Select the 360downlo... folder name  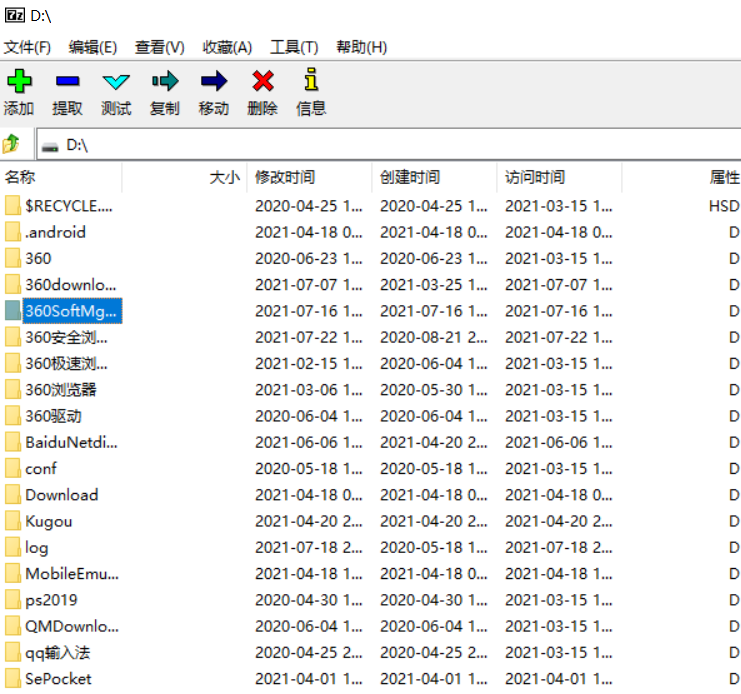click(x=70, y=285)
